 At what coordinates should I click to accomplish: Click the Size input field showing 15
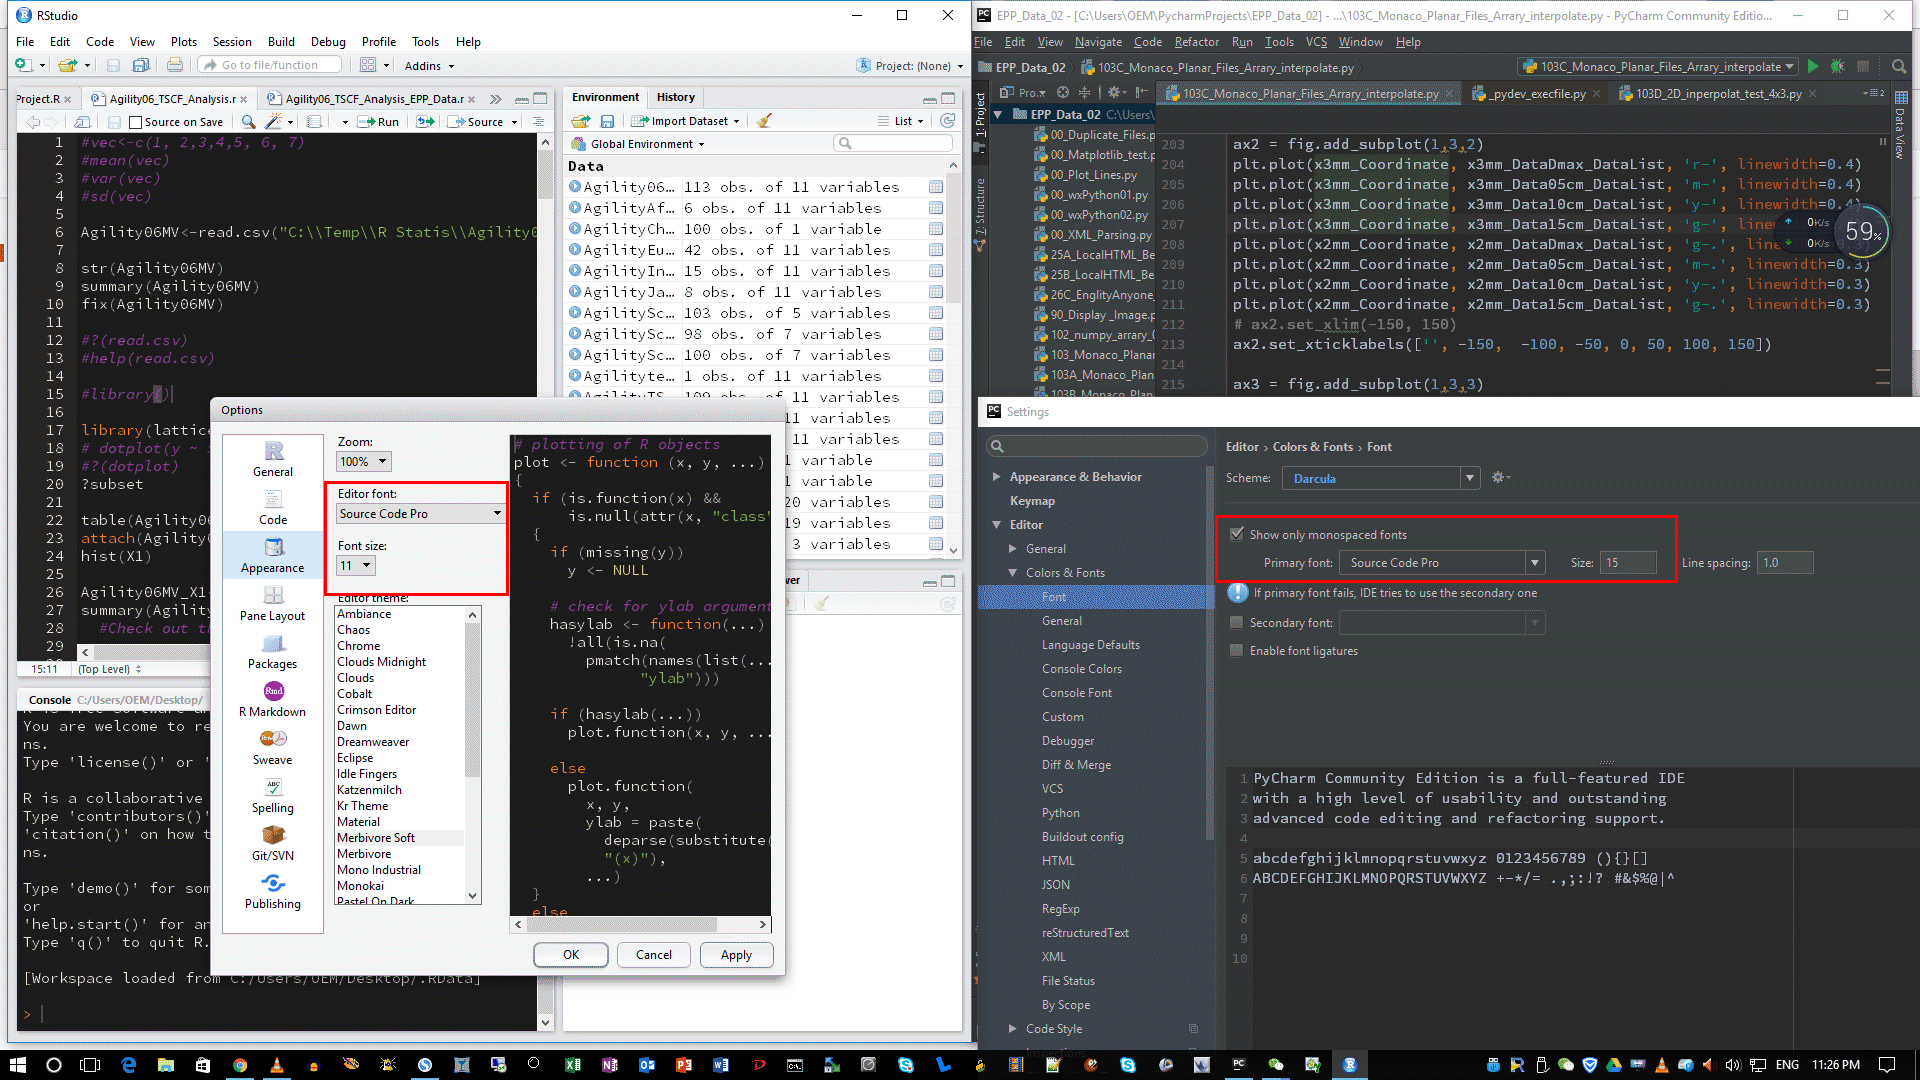[x=1627, y=563]
